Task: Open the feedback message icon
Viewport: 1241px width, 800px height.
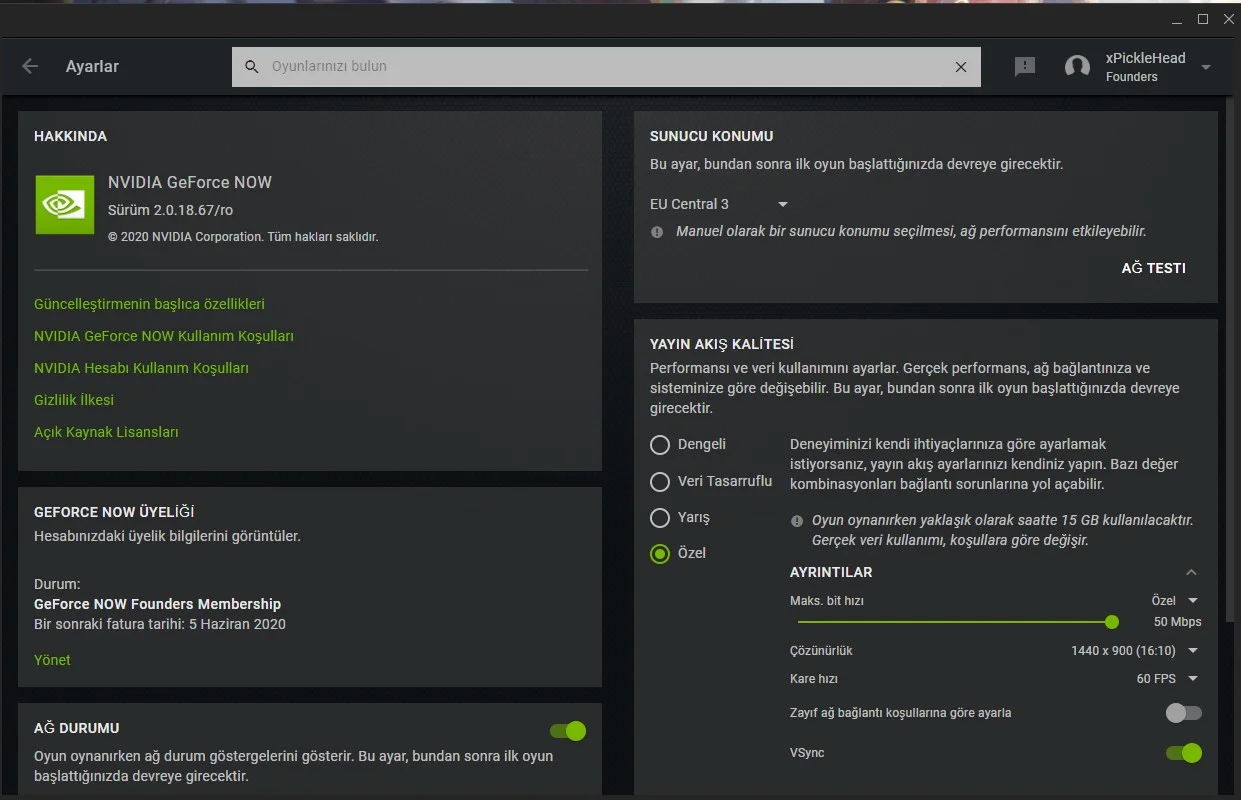Action: [1025, 67]
